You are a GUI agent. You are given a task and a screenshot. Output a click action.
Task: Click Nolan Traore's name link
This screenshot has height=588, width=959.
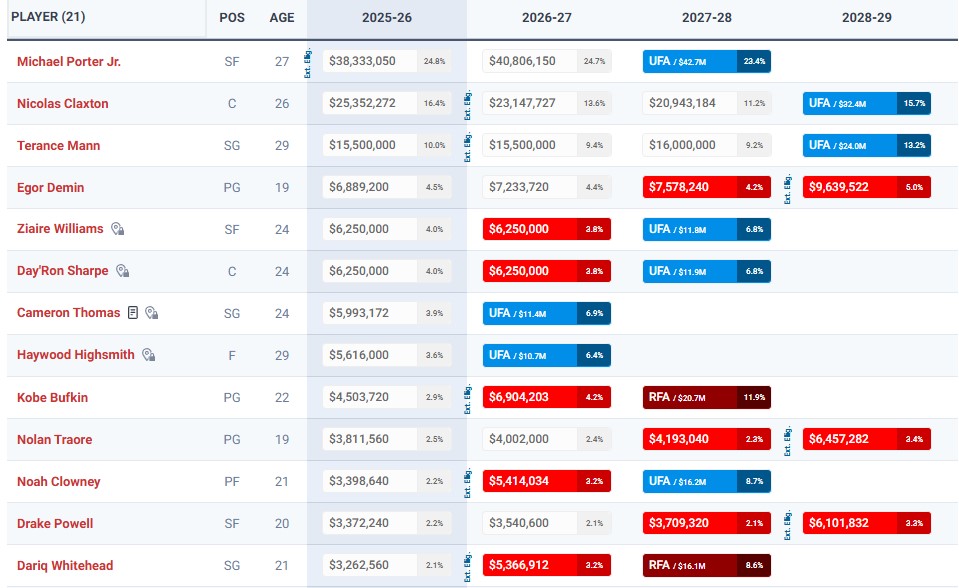click(54, 439)
